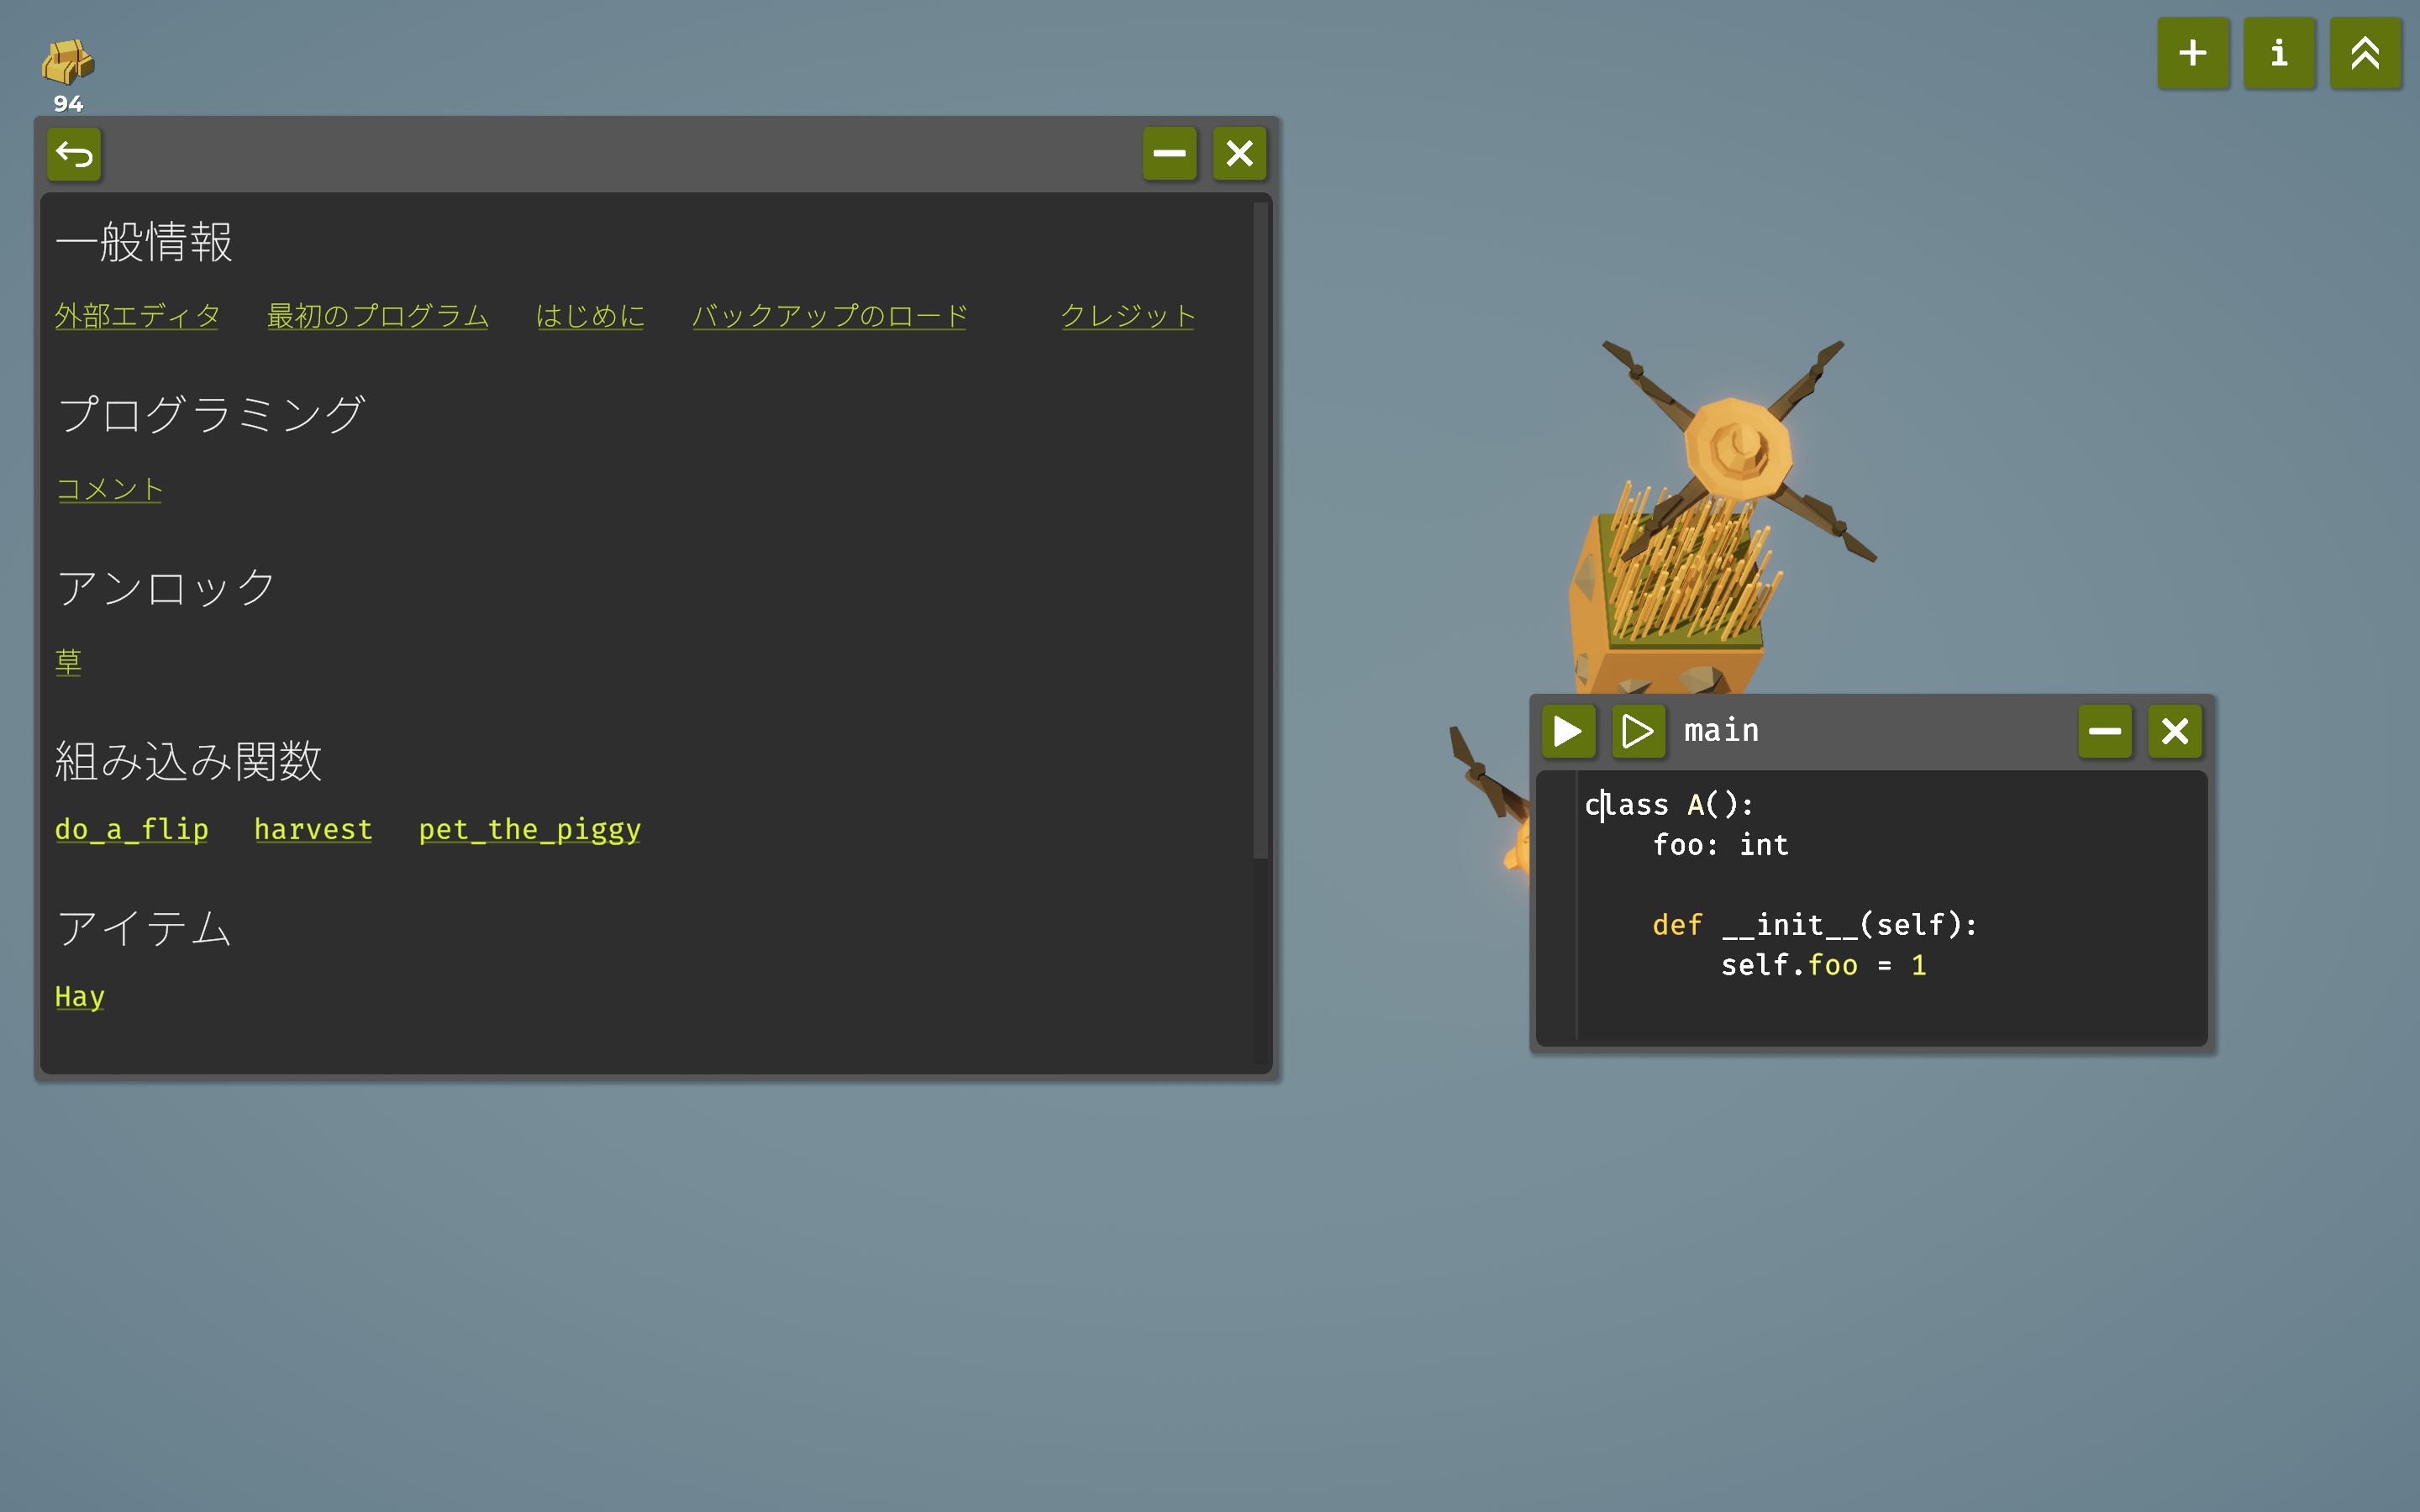Click the hay bale inventory icon

[67, 62]
